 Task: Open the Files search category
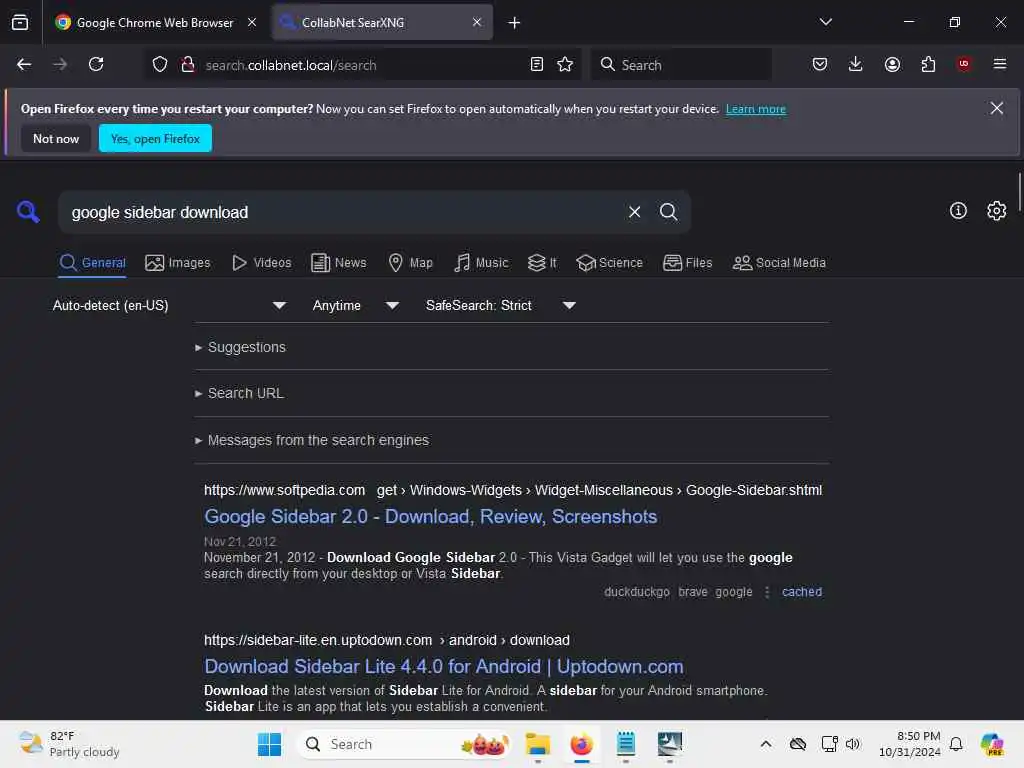click(x=687, y=263)
